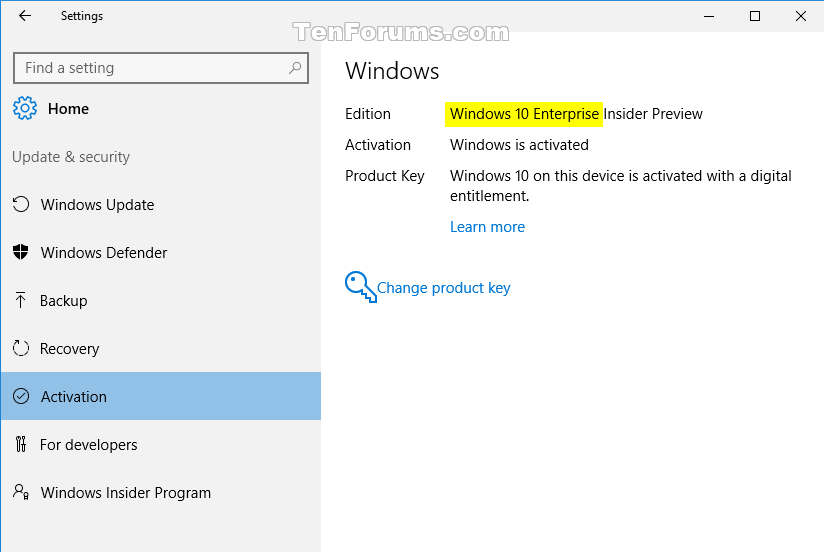Click the Home gear icon
The image size is (824, 552).
coord(25,108)
